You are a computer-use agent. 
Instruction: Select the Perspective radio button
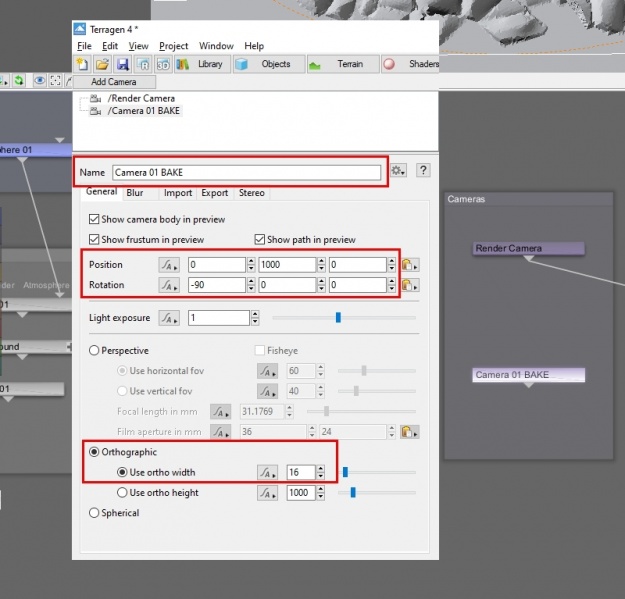[94, 351]
